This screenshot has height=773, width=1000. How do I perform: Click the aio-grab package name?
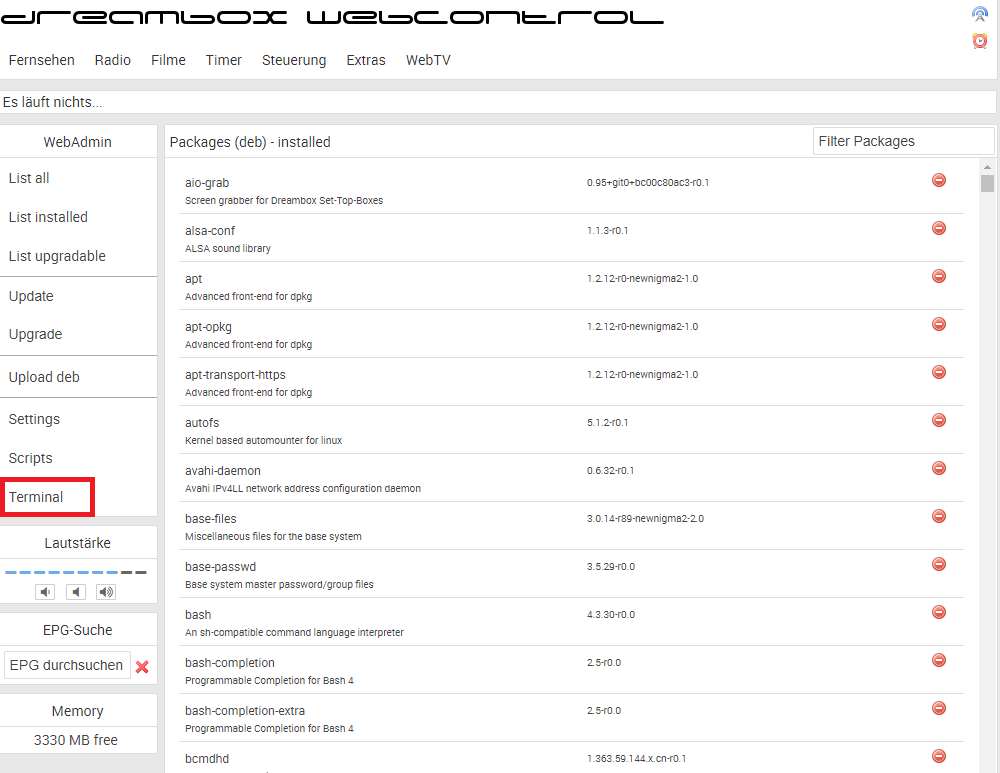point(207,182)
